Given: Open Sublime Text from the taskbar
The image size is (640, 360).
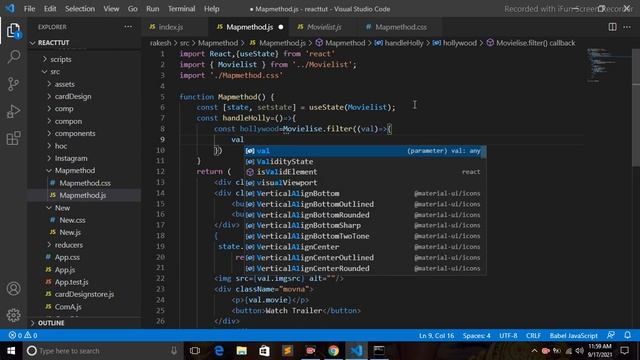Looking at the screenshot, I should (287, 351).
